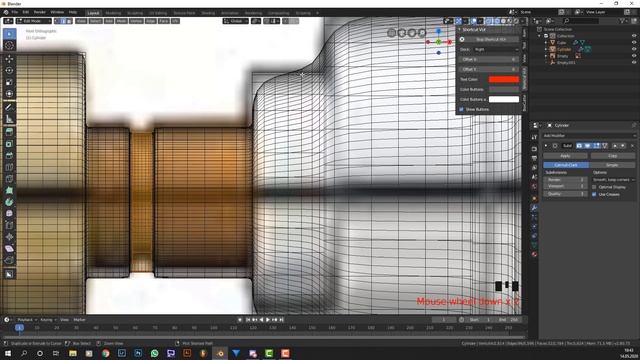
Task: Open the Dock Right dropdown
Action: [x=496, y=49]
